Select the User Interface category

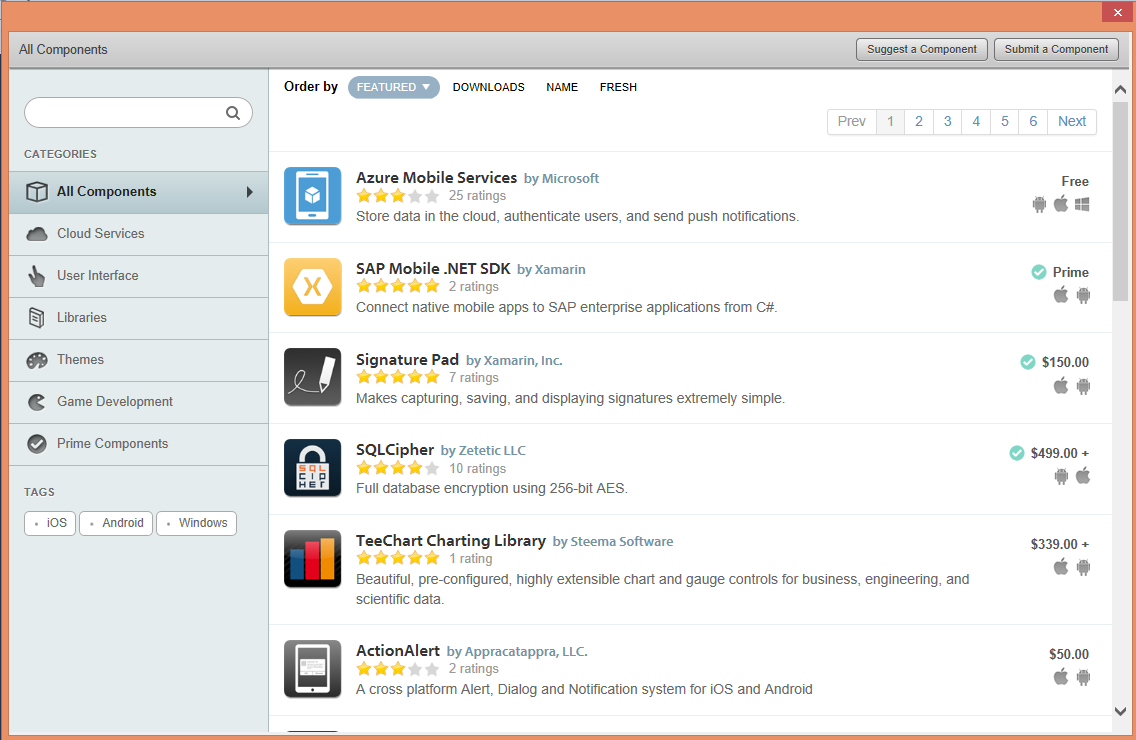pyautogui.click(x=139, y=276)
